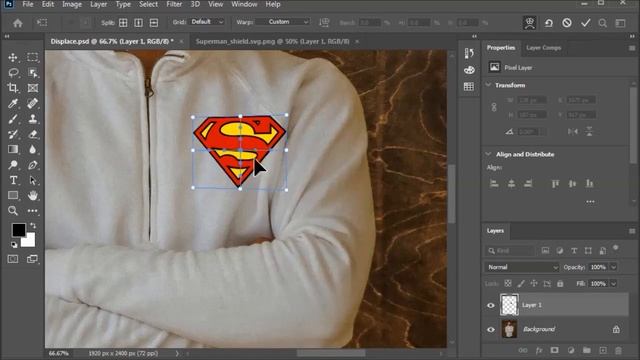Viewport: 640px width, 360px height.
Task: Open the Layers panel menu
Action: point(632,231)
